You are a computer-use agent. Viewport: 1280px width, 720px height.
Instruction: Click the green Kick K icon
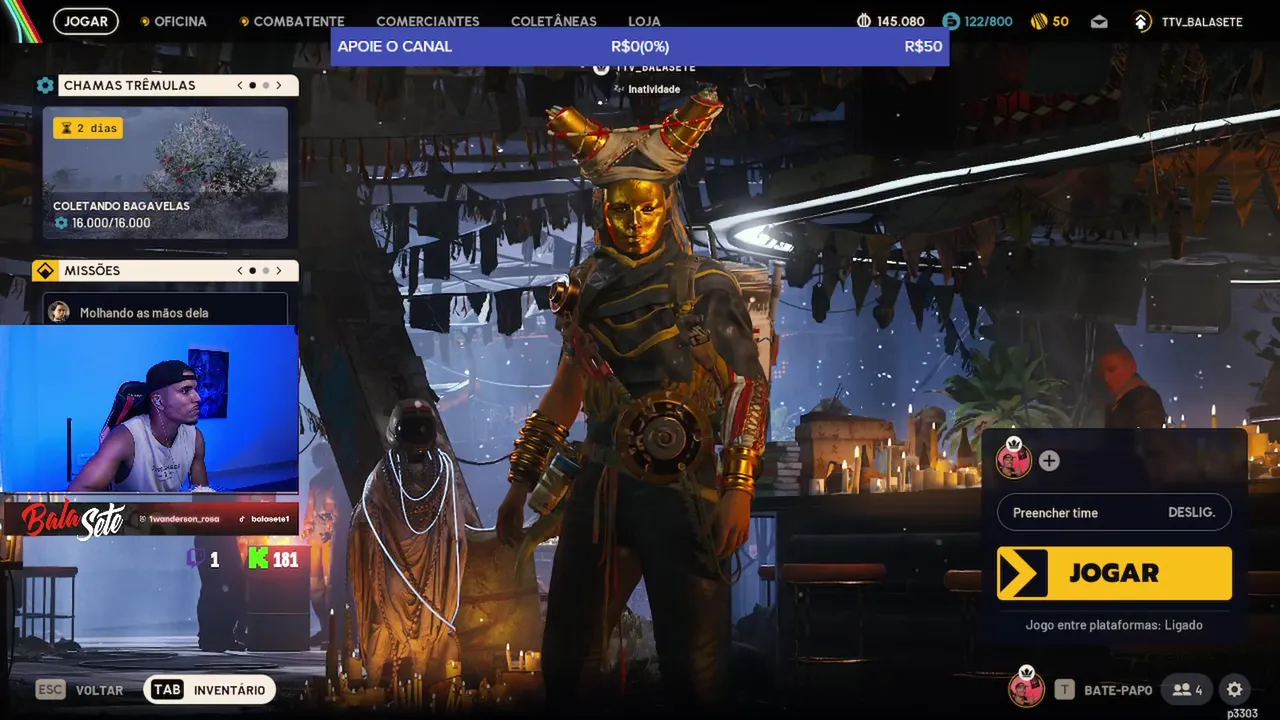258,558
